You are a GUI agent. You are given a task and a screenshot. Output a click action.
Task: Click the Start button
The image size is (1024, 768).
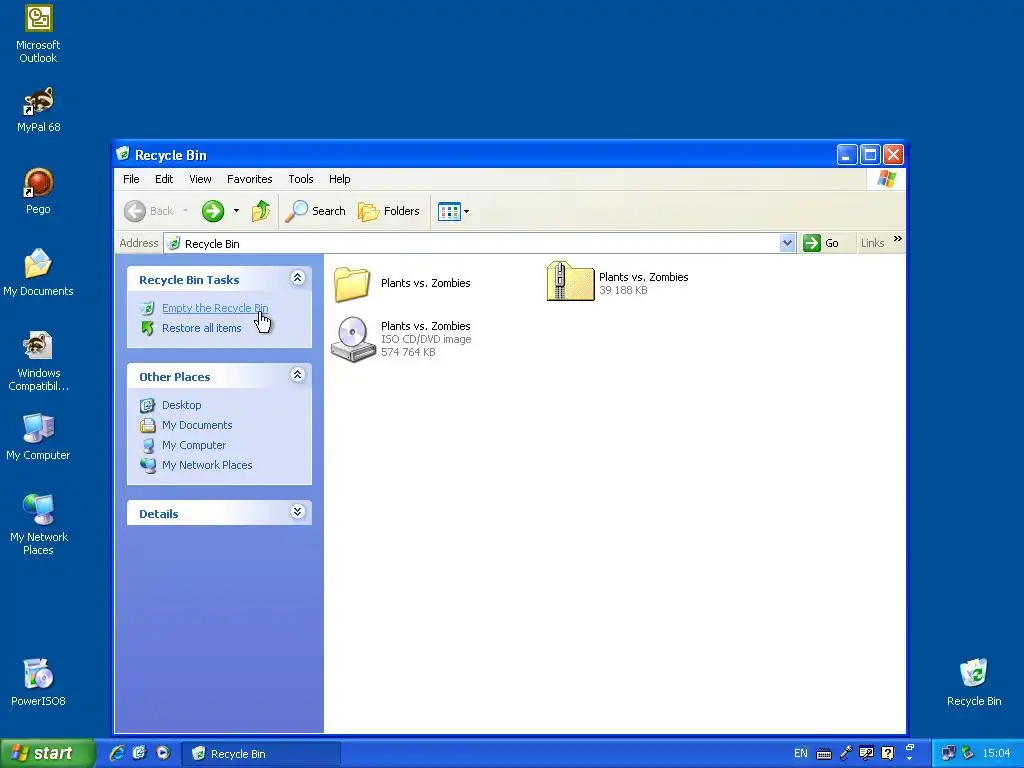(47, 754)
